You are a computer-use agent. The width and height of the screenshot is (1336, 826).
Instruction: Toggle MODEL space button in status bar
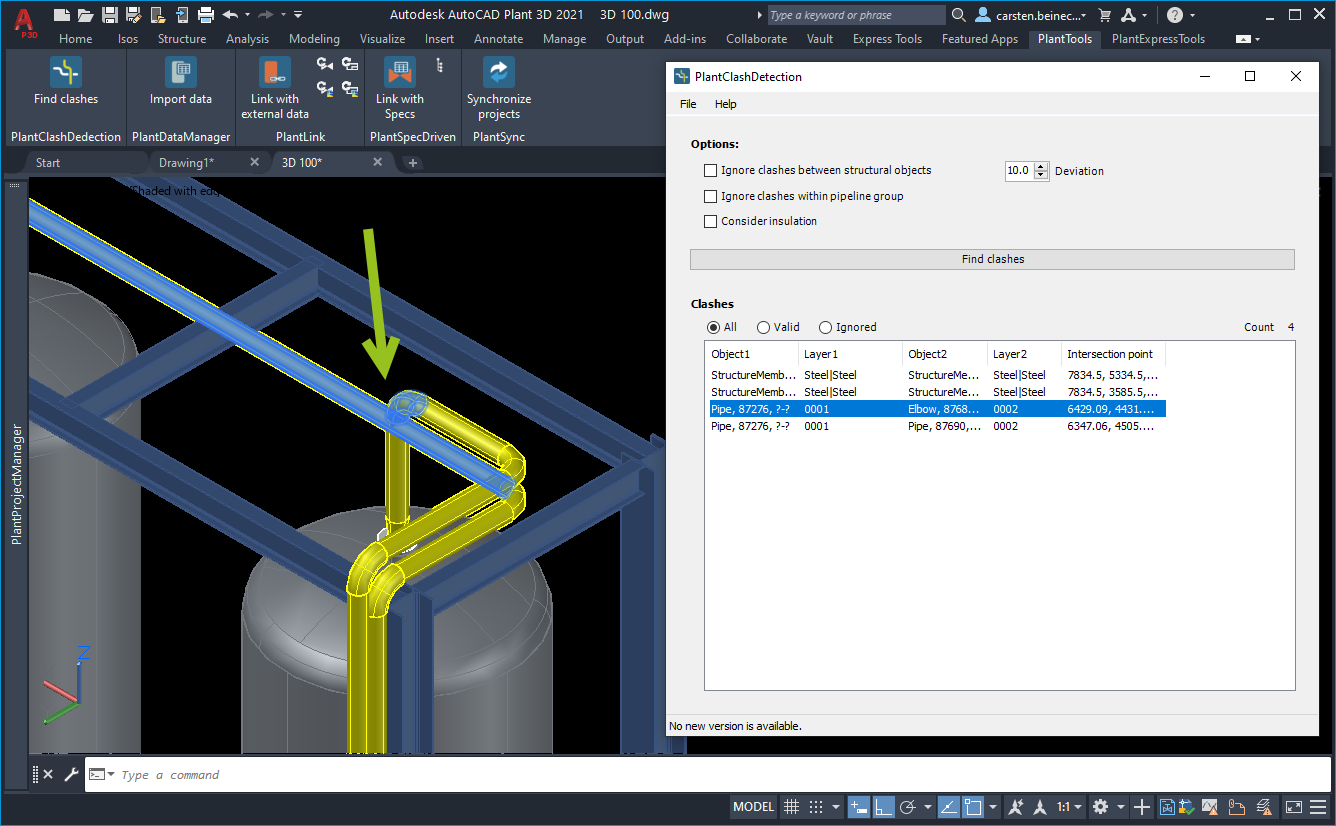[754, 807]
